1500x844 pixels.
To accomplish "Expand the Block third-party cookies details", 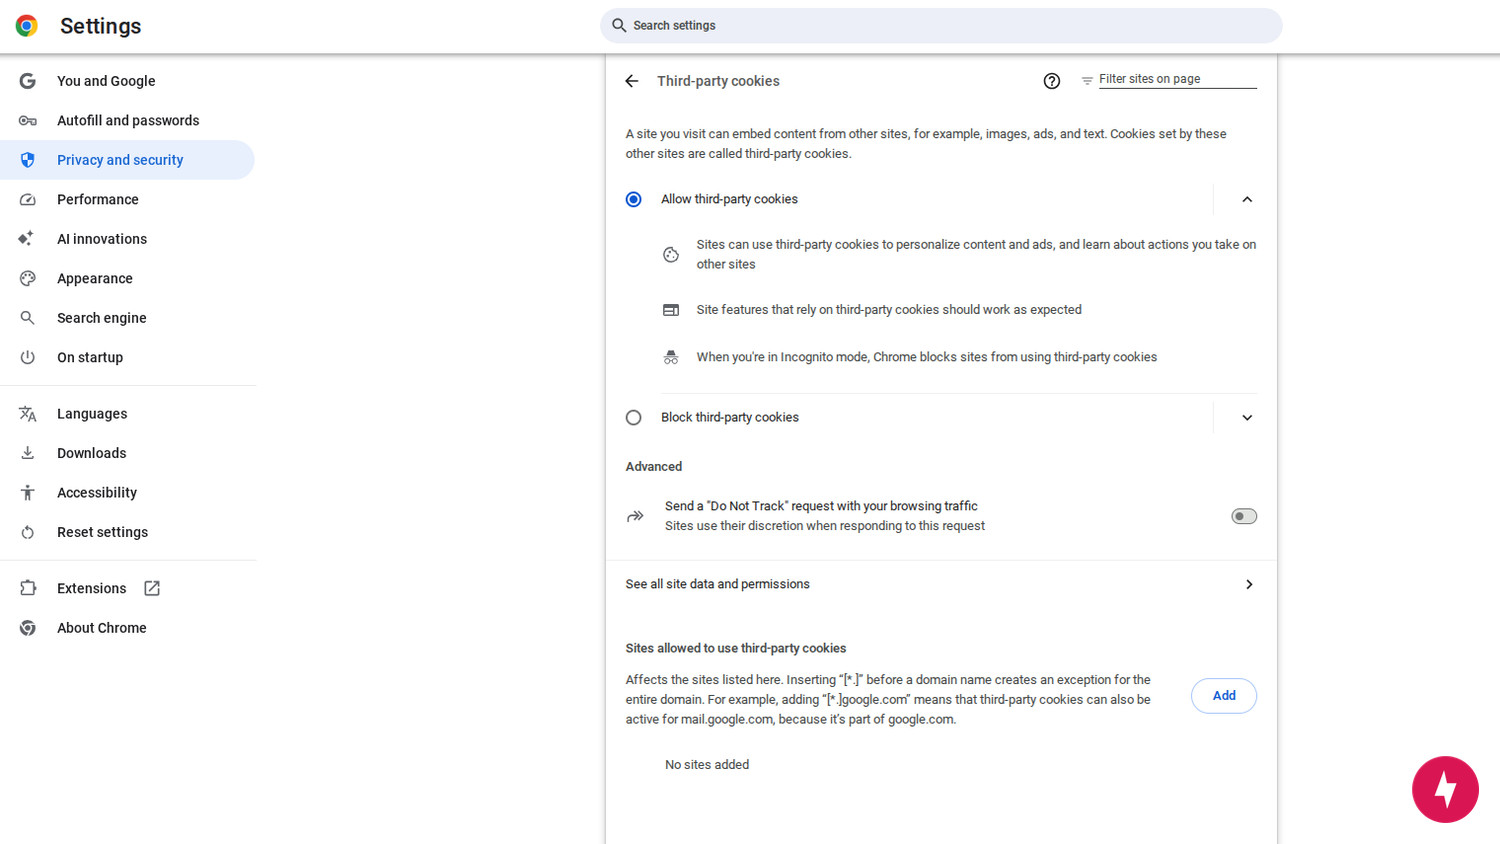I will (1247, 417).
